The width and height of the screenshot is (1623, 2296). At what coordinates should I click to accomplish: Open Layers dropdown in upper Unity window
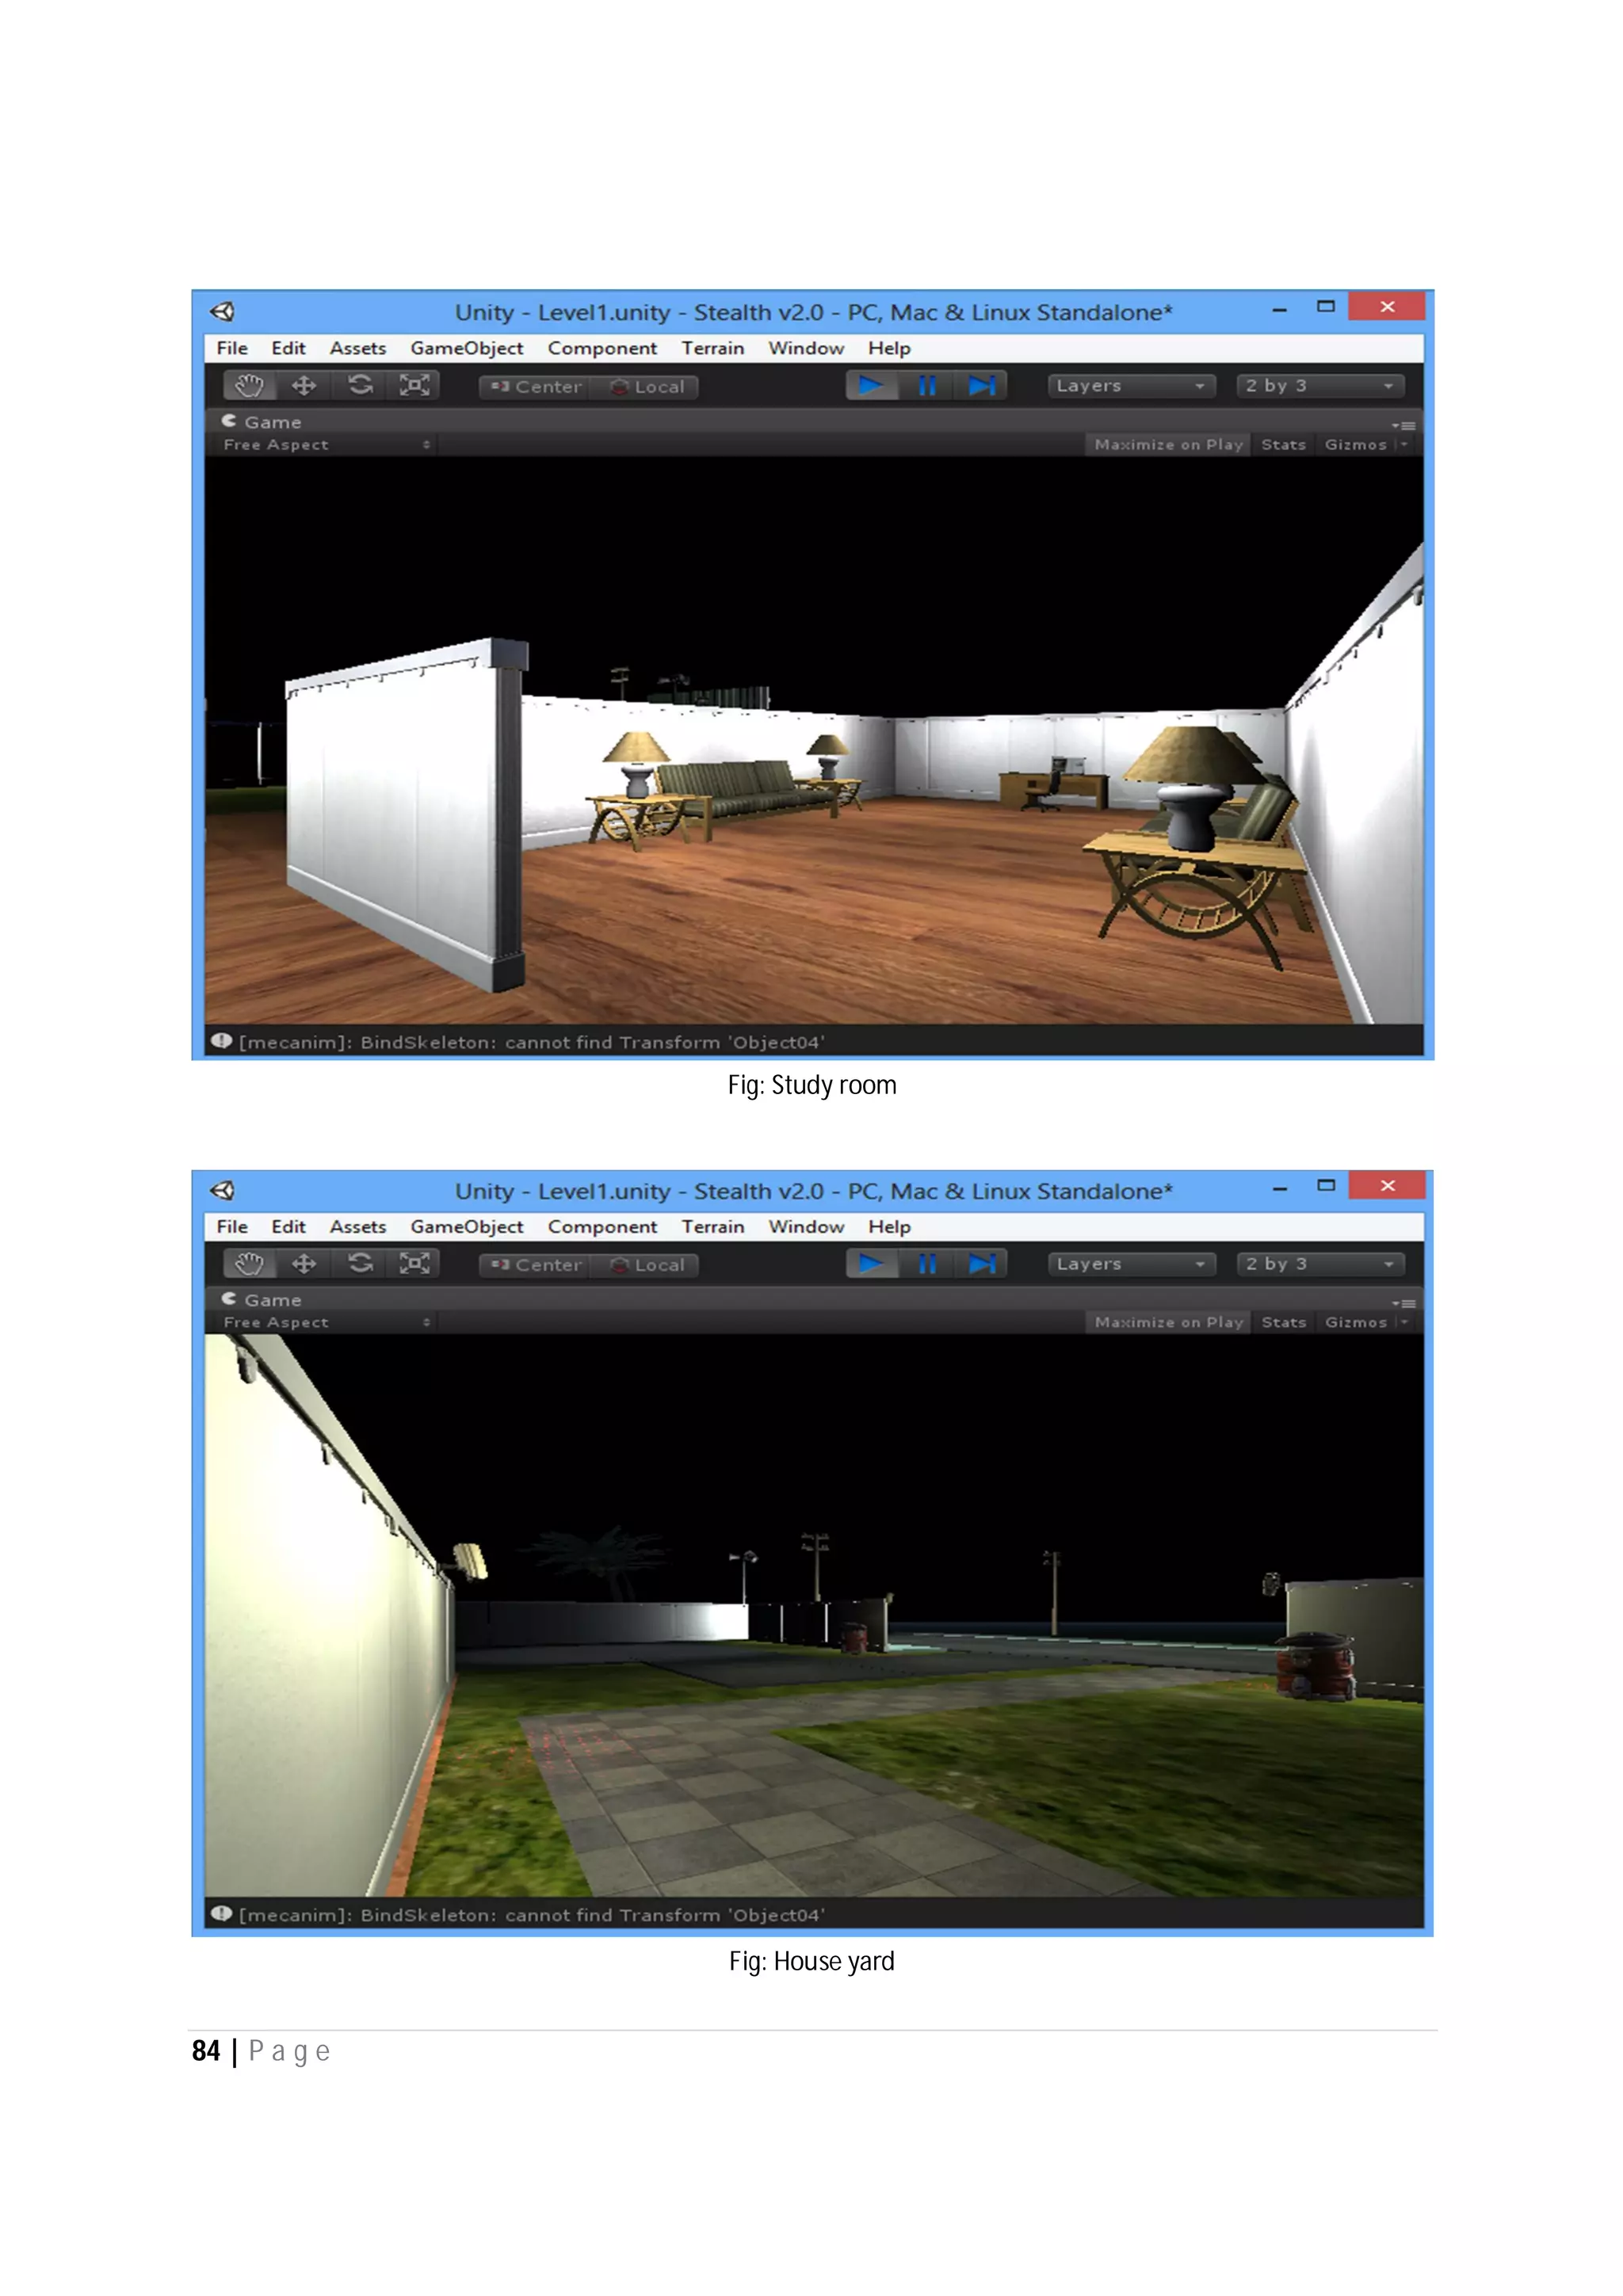[x=1130, y=386]
